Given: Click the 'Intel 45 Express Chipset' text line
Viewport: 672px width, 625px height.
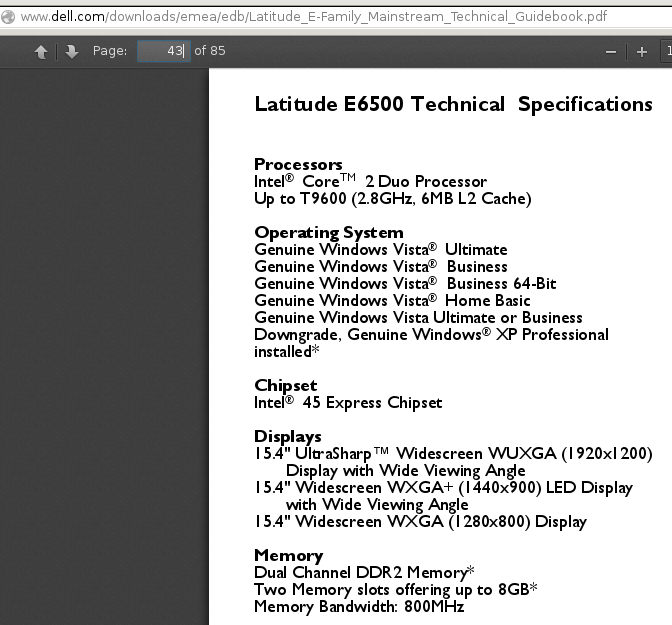Looking at the screenshot, I should click(x=348, y=402).
